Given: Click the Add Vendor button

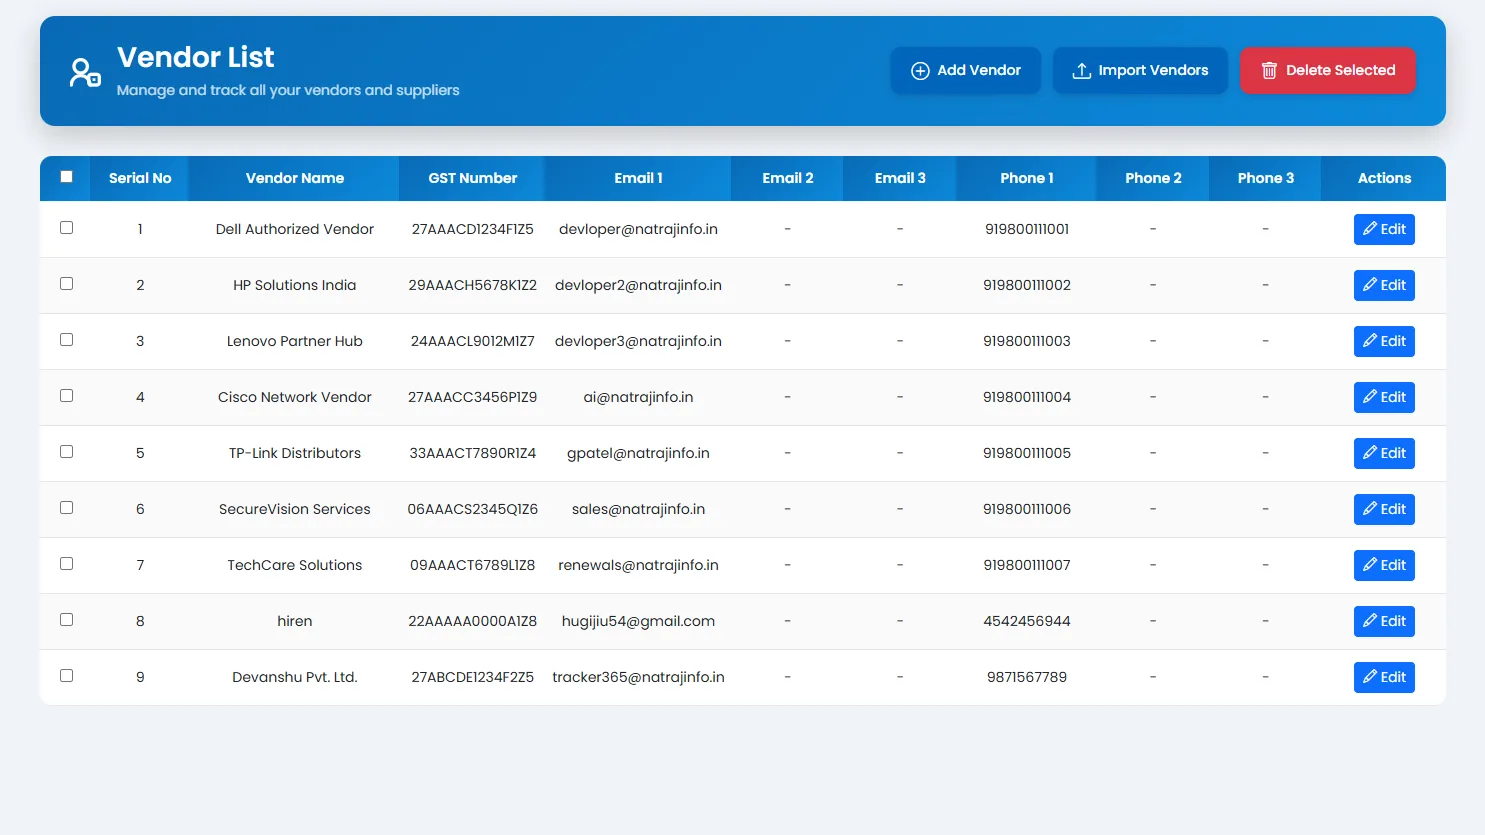Looking at the screenshot, I should (965, 70).
